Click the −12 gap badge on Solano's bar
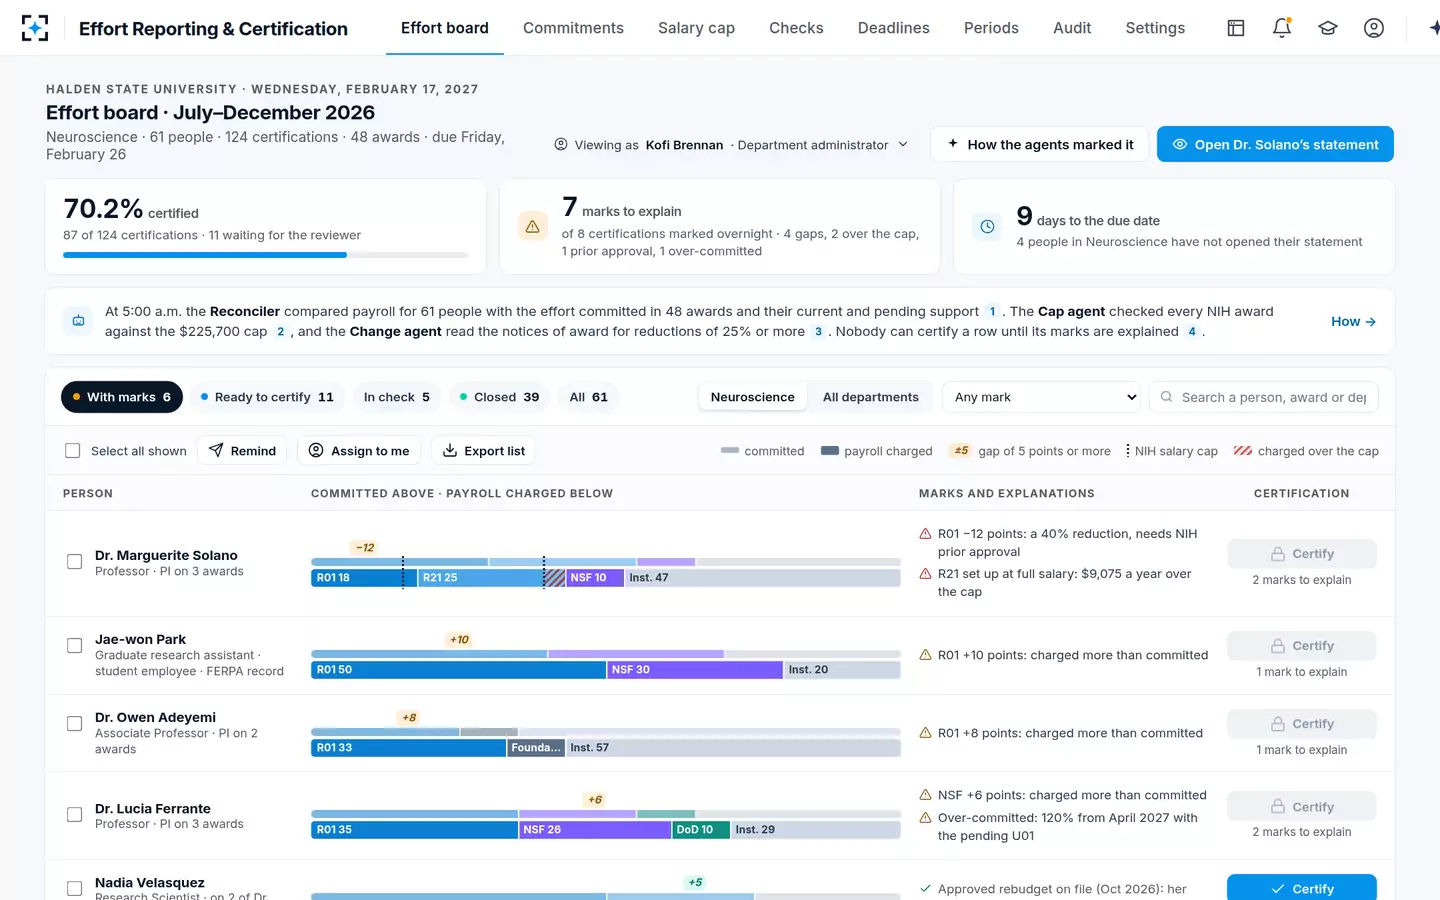This screenshot has width=1440, height=900. coord(365,547)
